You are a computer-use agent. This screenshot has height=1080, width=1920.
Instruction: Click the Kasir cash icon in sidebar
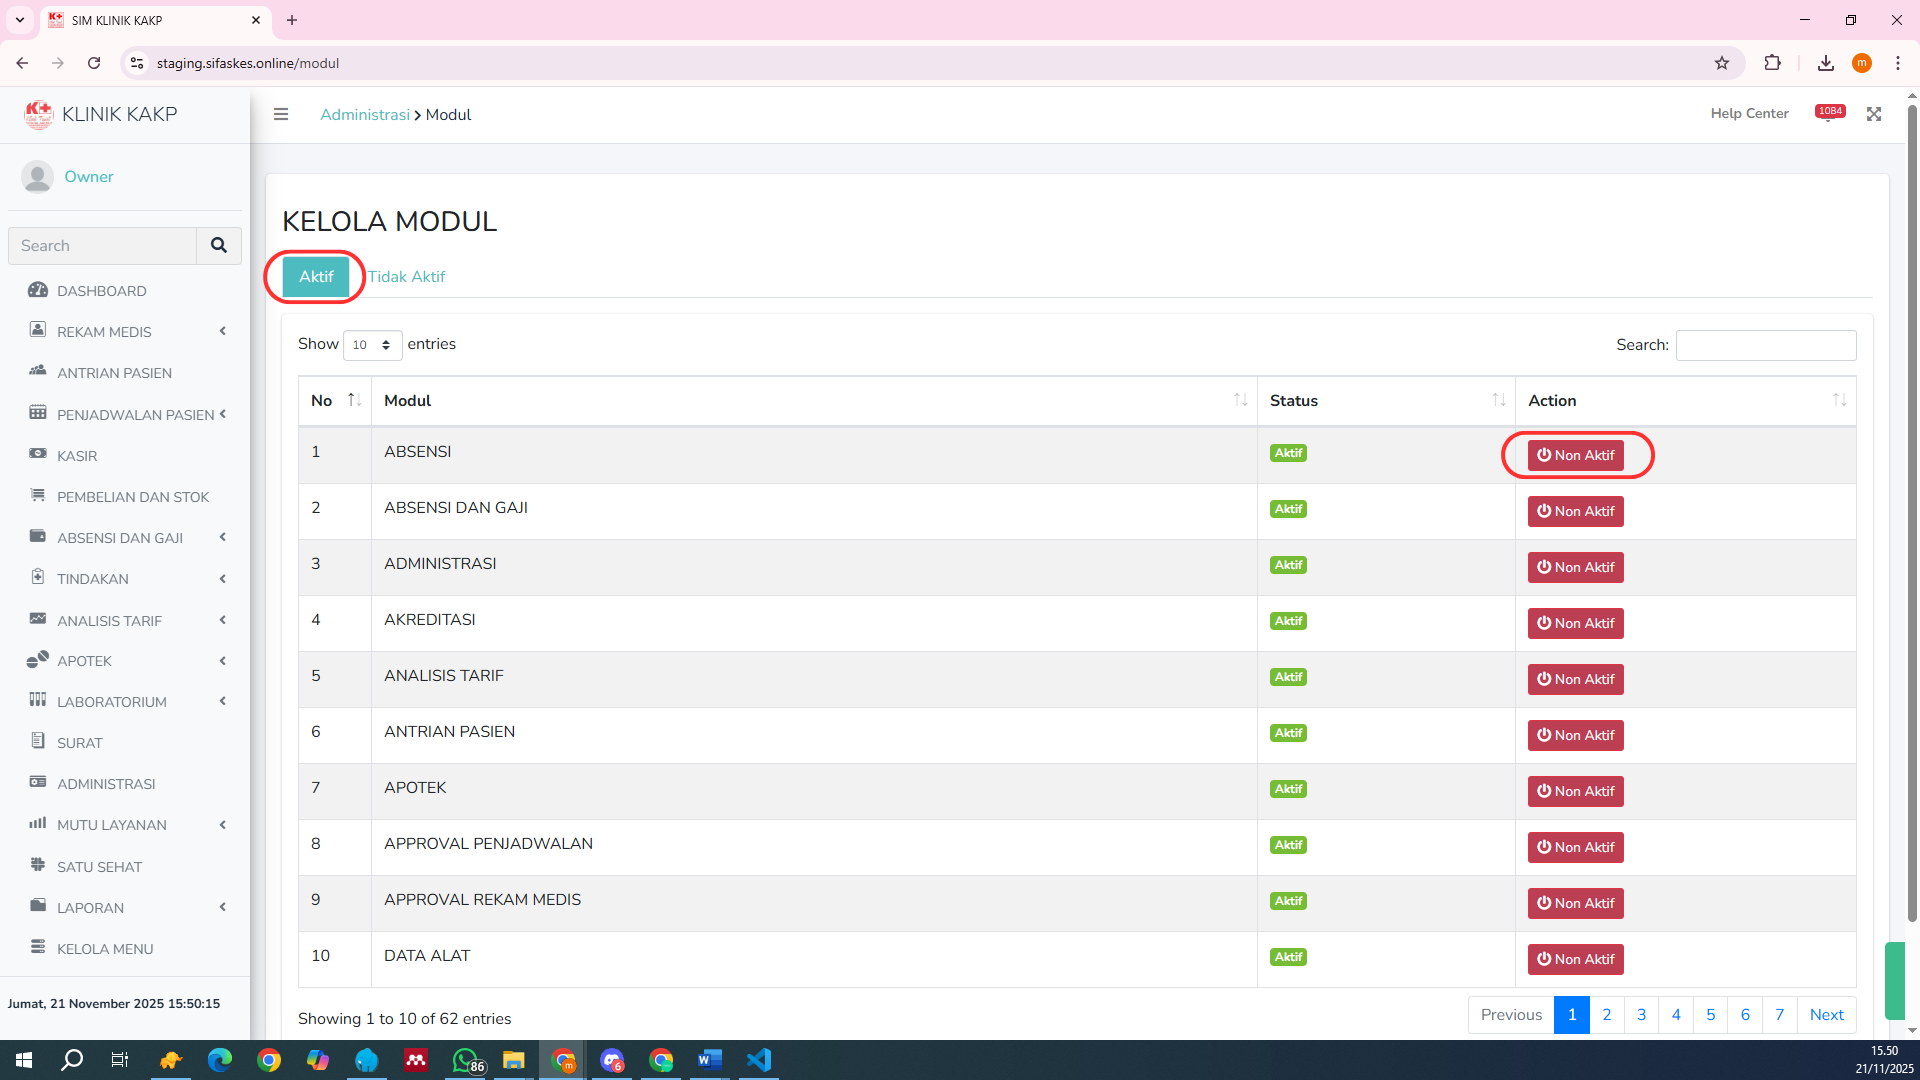[38, 454]
